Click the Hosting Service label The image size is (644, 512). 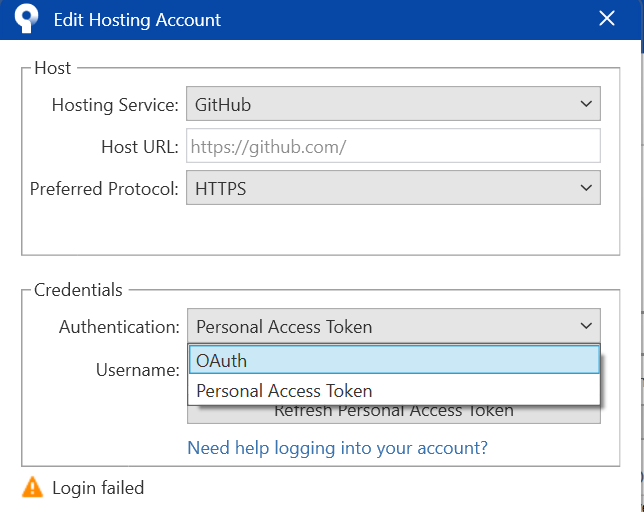[115, 104]
